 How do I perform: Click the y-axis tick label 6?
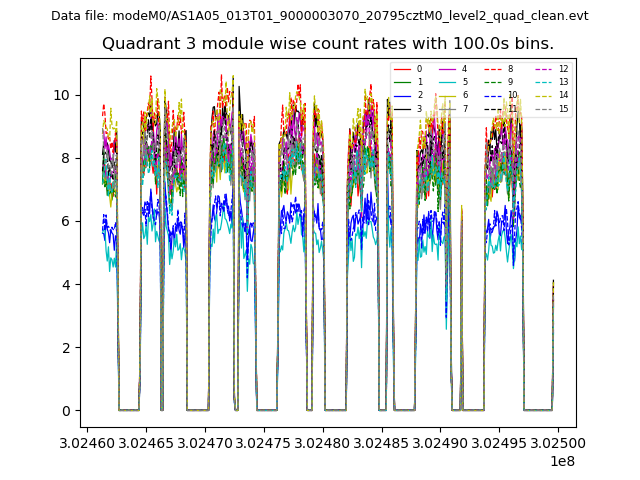tap(67, 221)
